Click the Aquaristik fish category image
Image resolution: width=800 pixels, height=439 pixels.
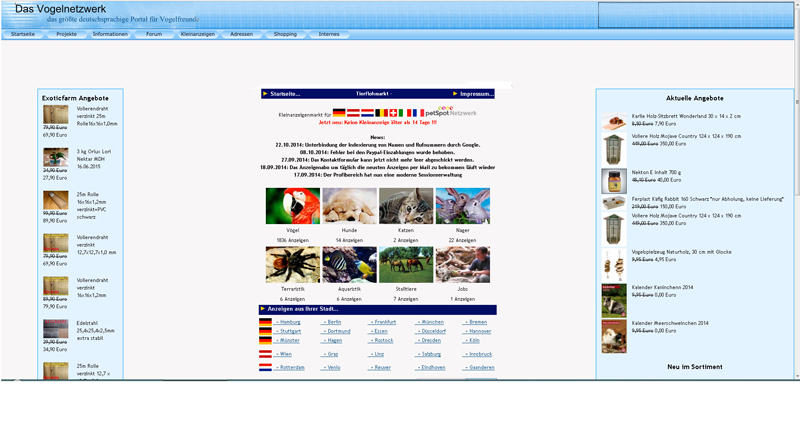(x=349, y=265)
